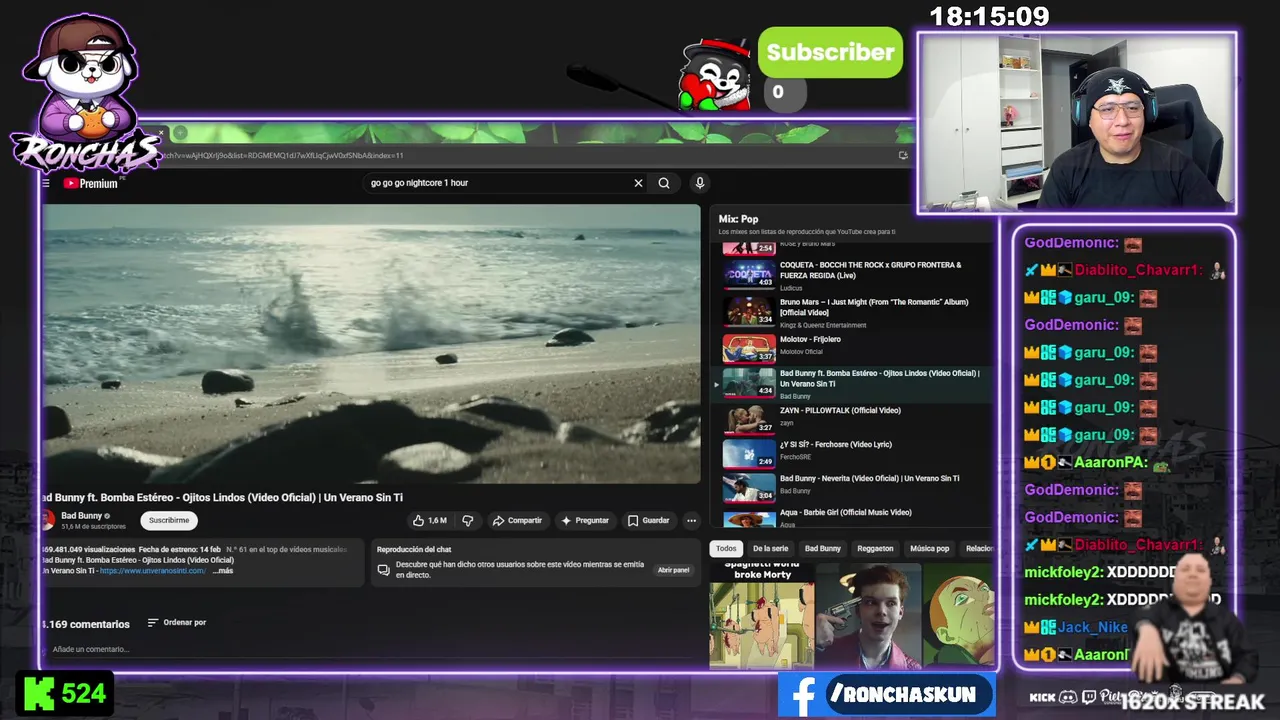The image size is (1280, 720).
Task: Select the Todos filter chip
Action: tap(726, 548)
